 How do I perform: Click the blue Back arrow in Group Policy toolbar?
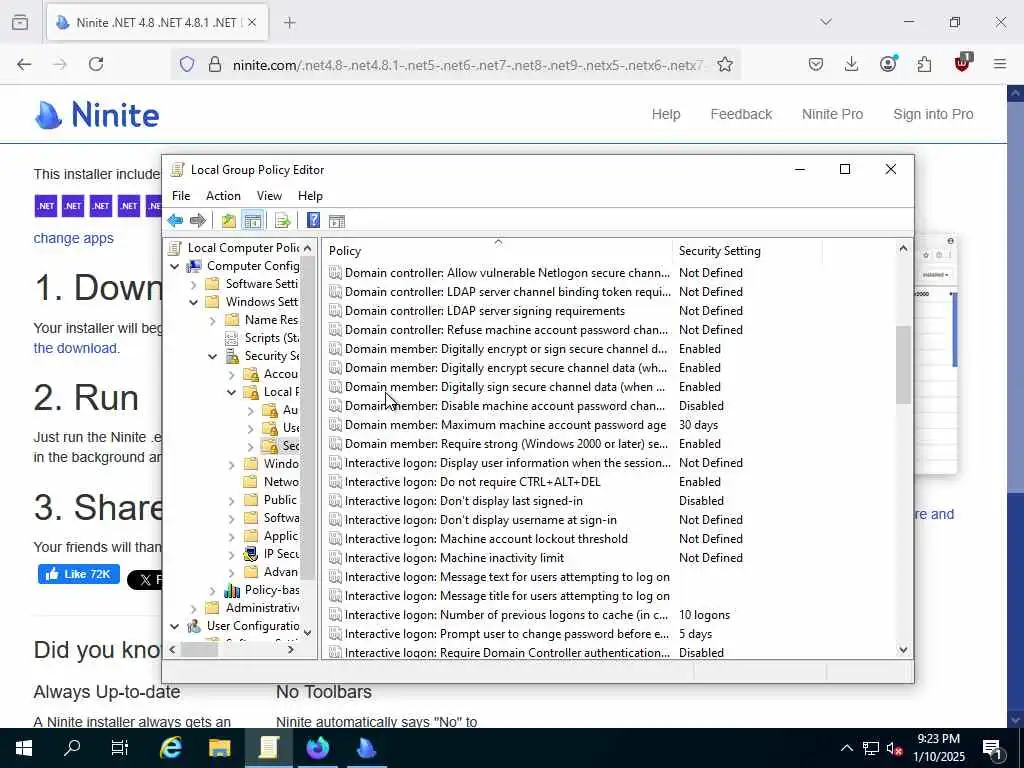[x=175, y=221]
